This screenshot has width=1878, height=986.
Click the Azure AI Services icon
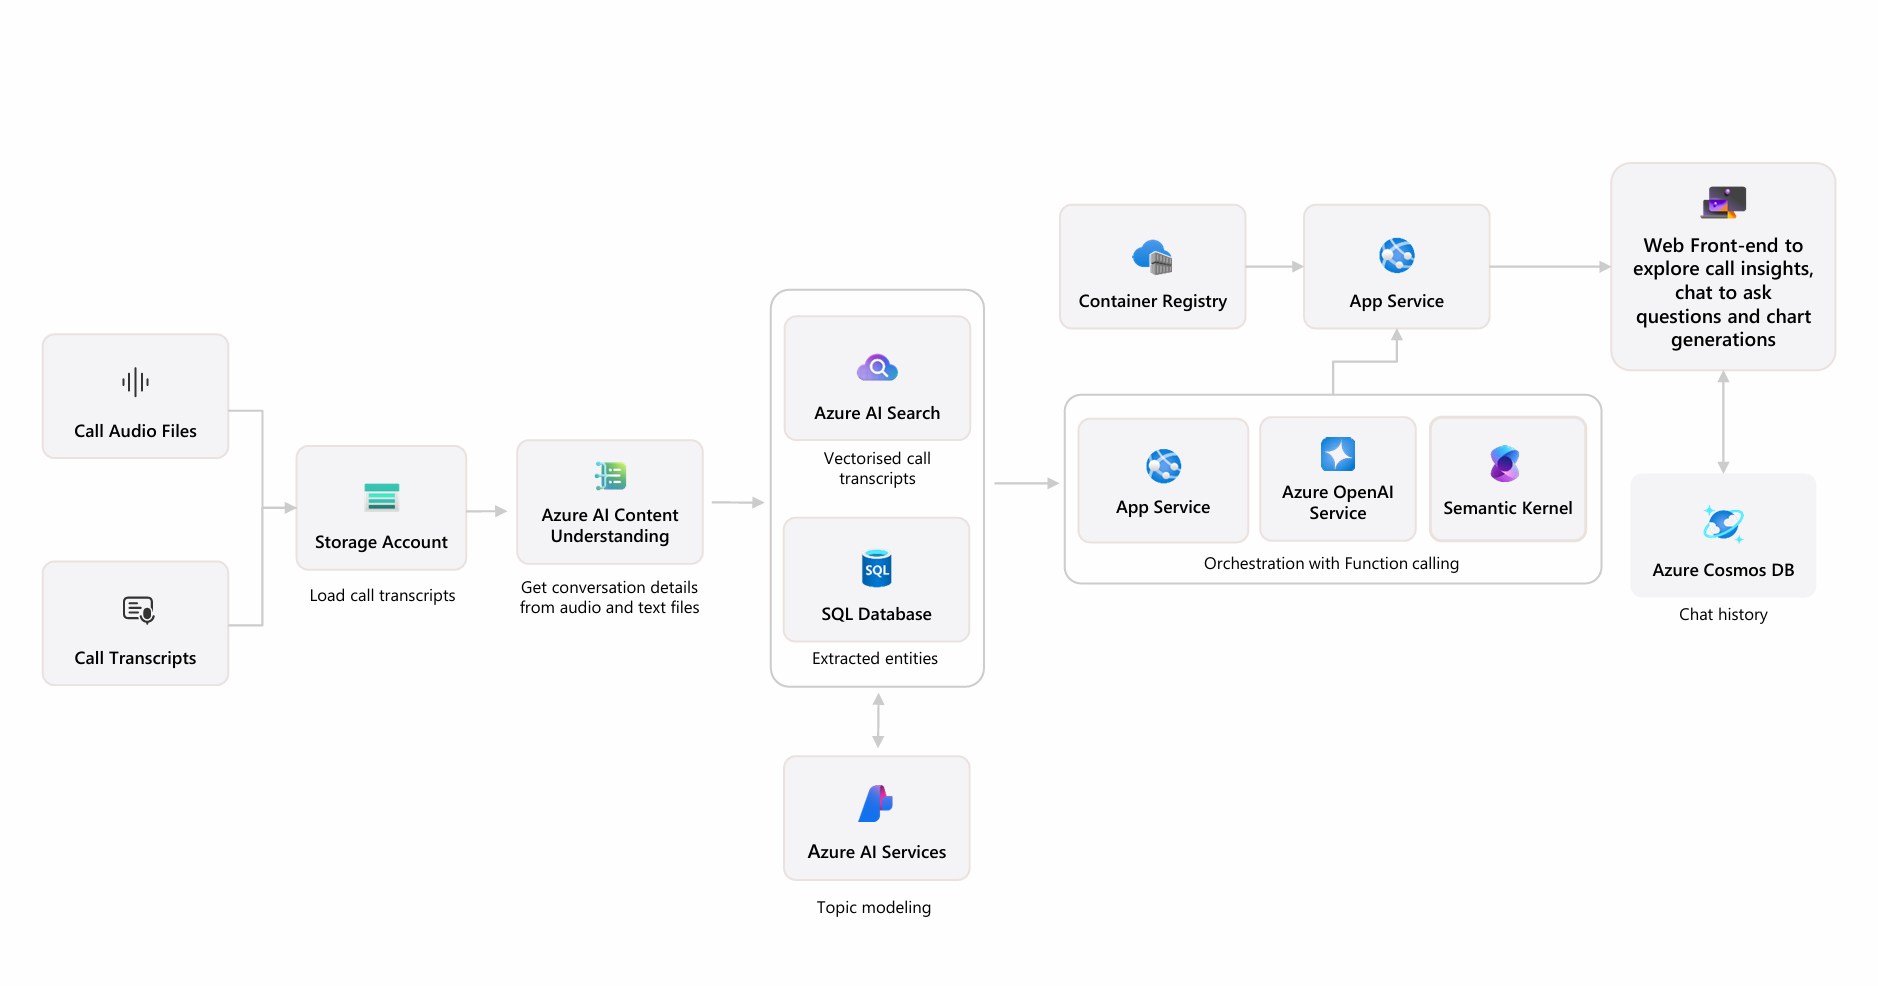coord(877,805)
